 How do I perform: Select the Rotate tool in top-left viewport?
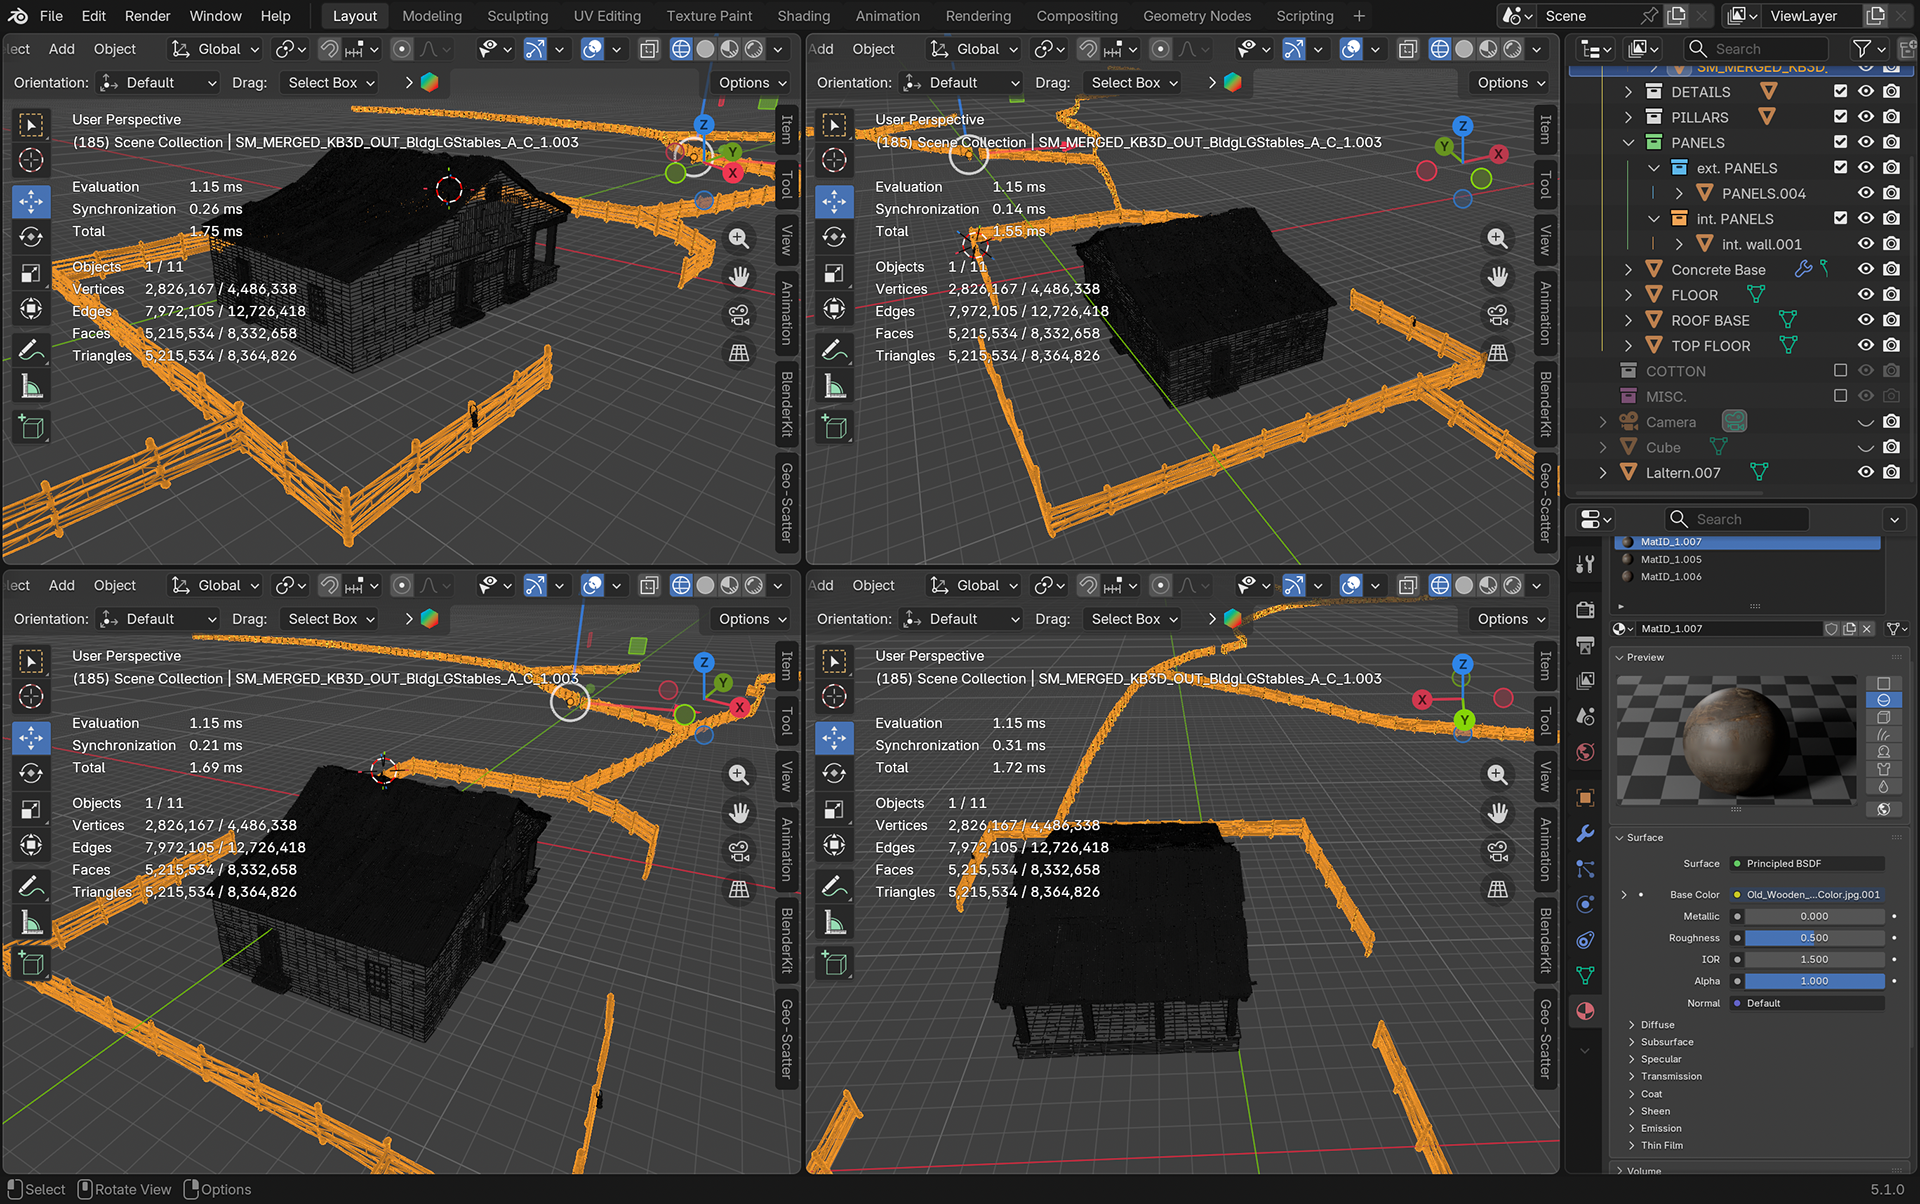31,237
